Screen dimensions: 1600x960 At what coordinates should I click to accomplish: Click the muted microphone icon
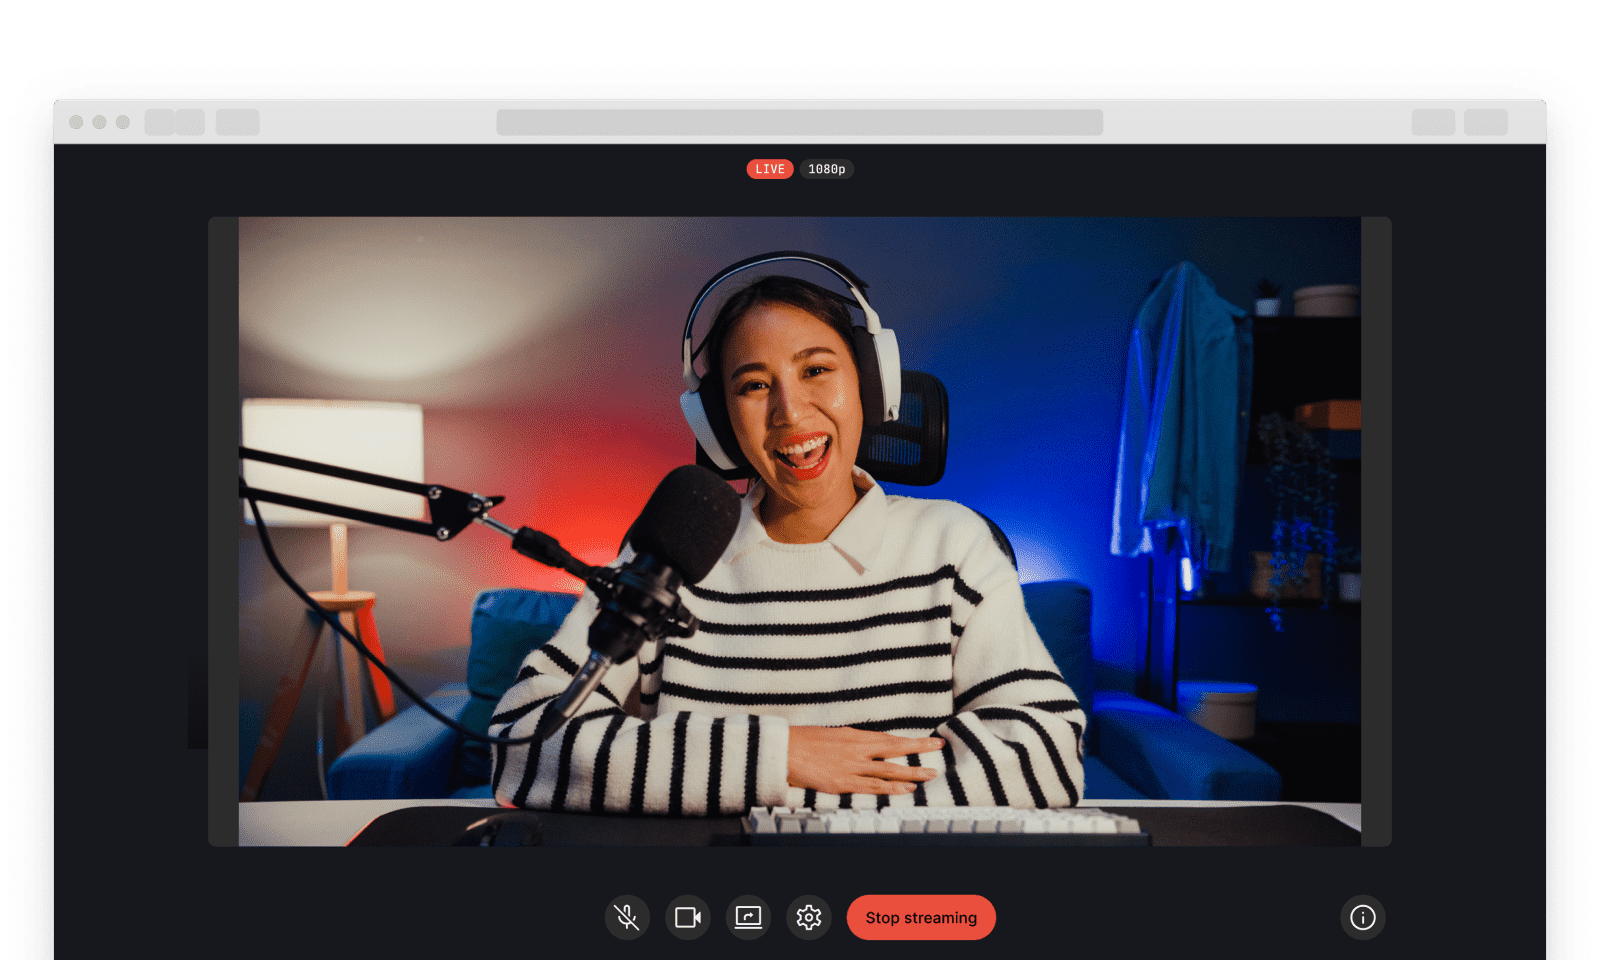click(x=627, y=917)
